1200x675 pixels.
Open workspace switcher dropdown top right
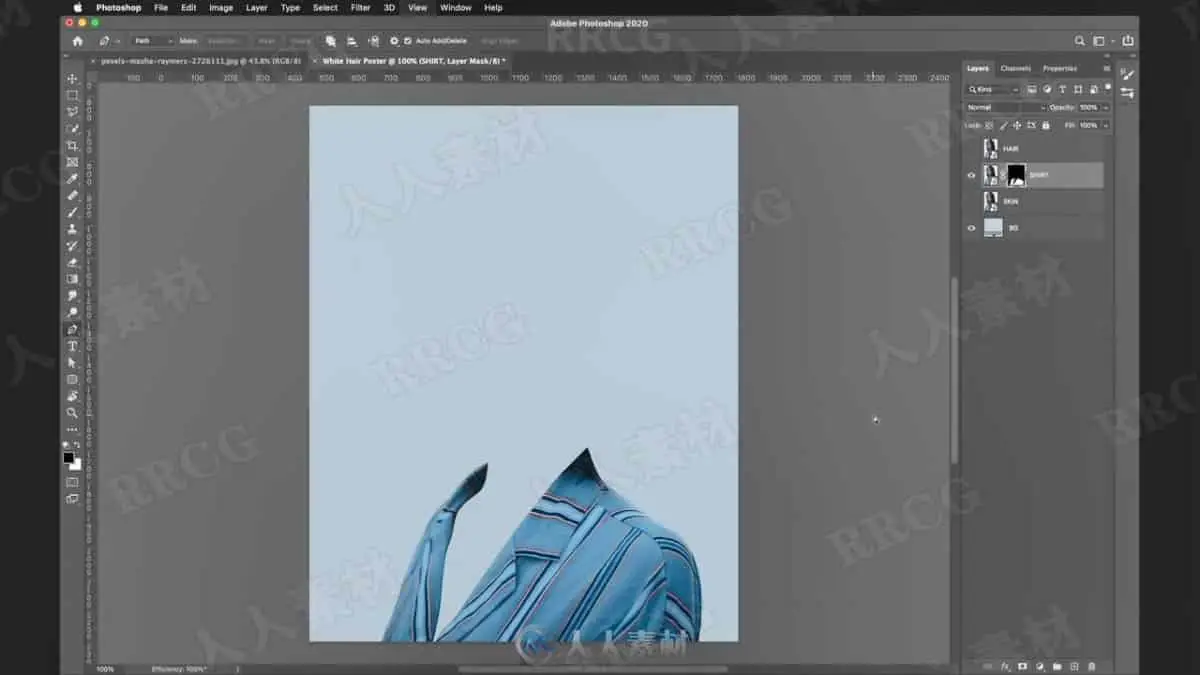pos(1101,41)
